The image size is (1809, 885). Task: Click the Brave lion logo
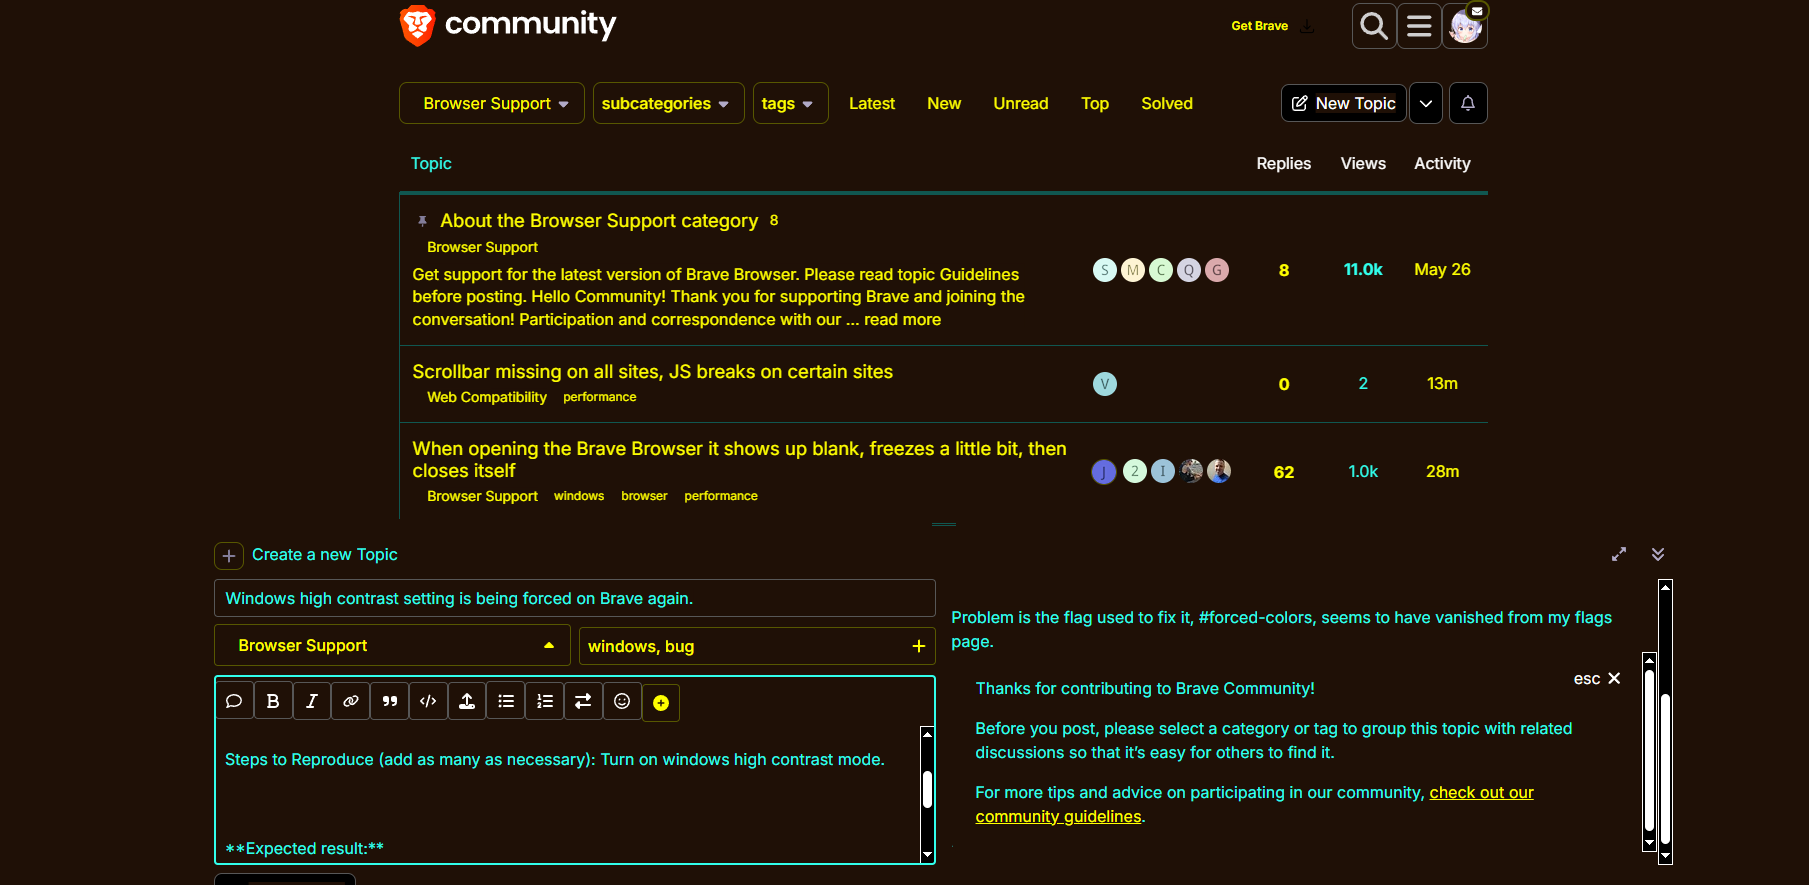point(417,25)
